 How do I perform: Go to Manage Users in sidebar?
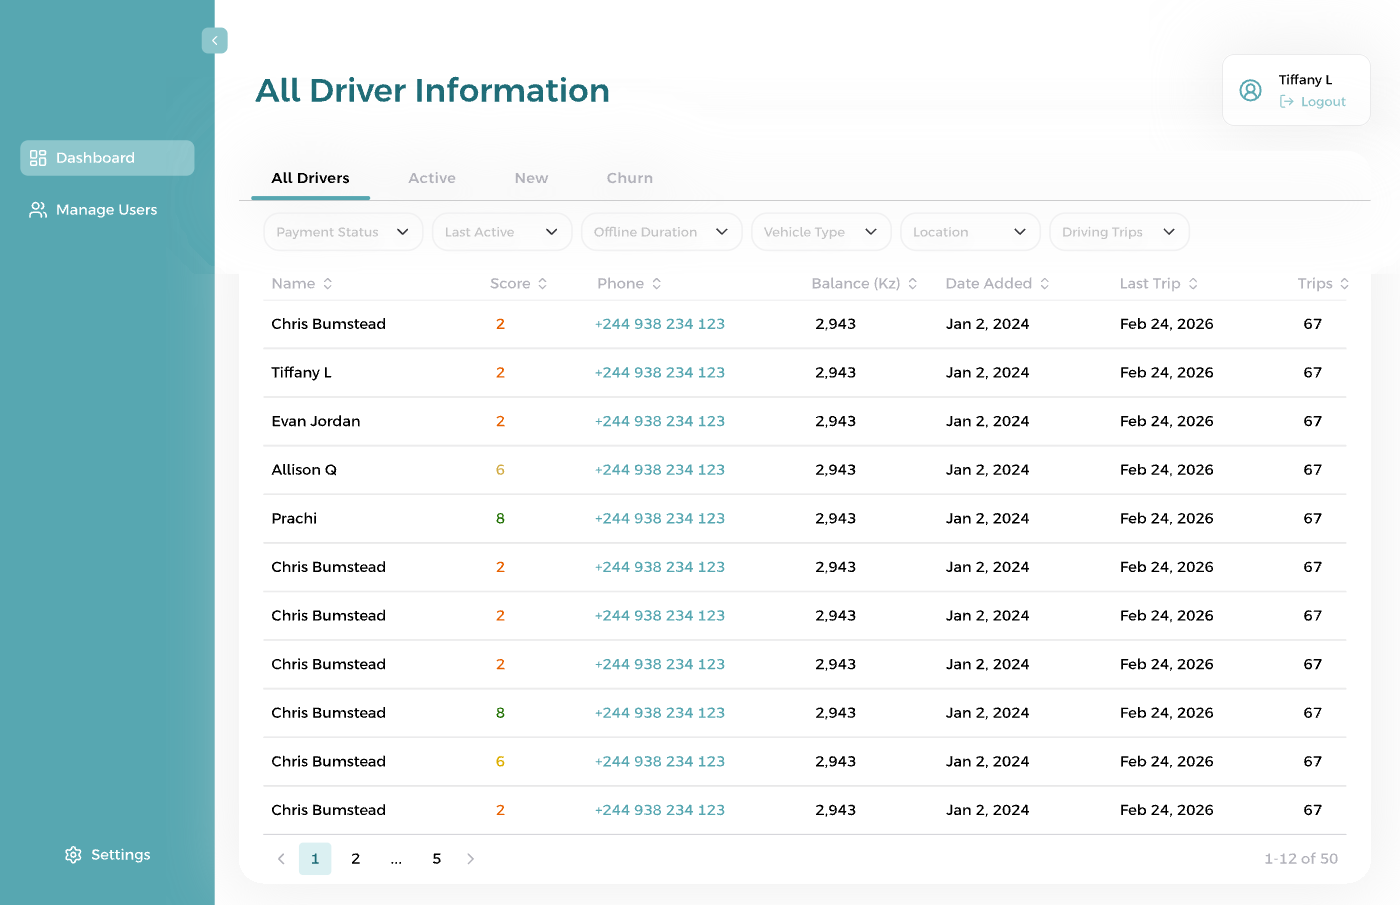pos(94,210)
